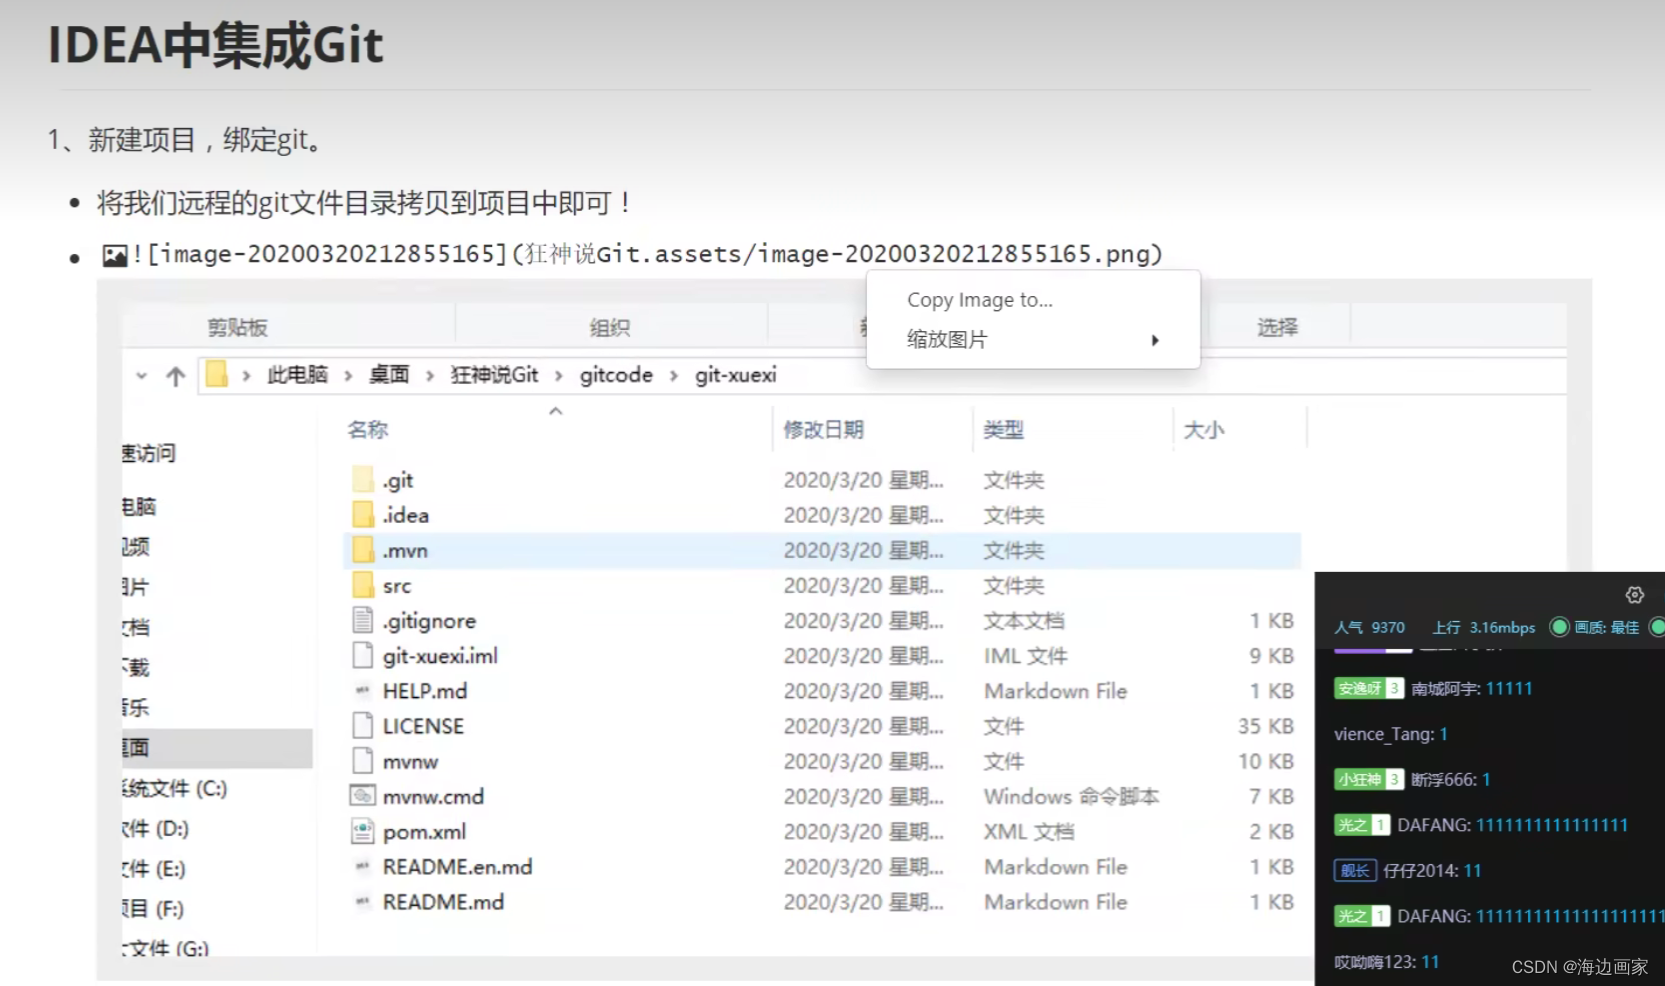Screen dimensions: 1665x986
Task: Open the 组织 ribbon group
Action: pyautogui.click(x=610, y=327)
